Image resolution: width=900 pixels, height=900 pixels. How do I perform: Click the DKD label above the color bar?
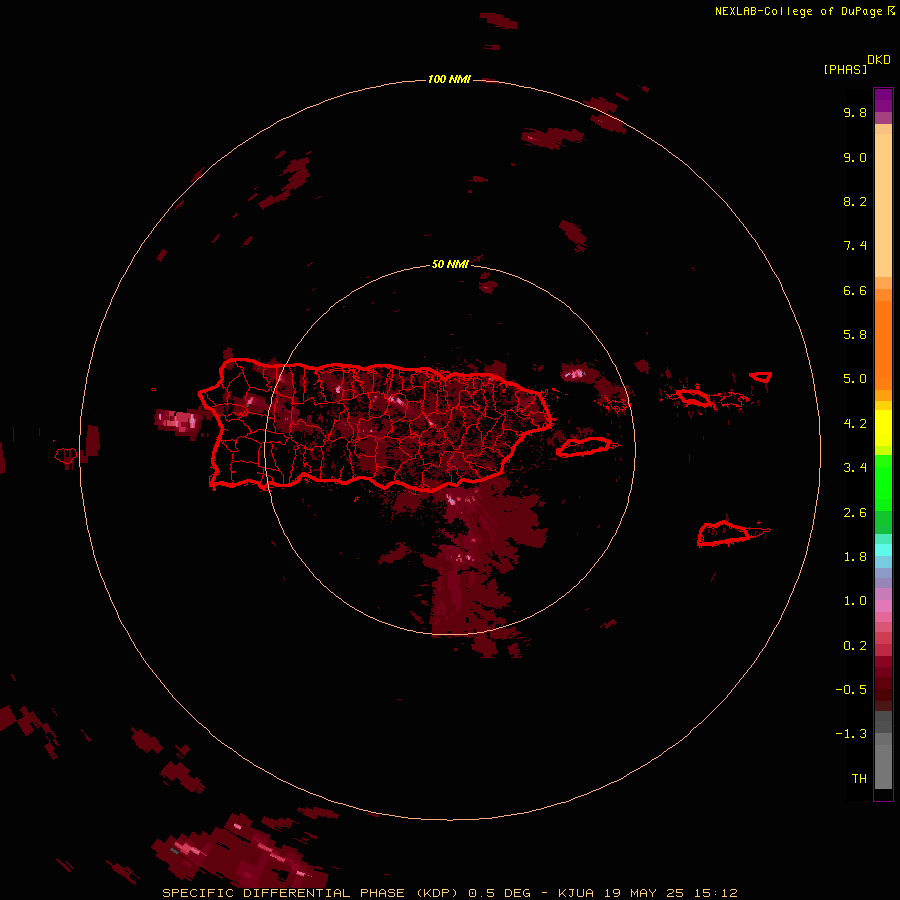click(878, 60)
